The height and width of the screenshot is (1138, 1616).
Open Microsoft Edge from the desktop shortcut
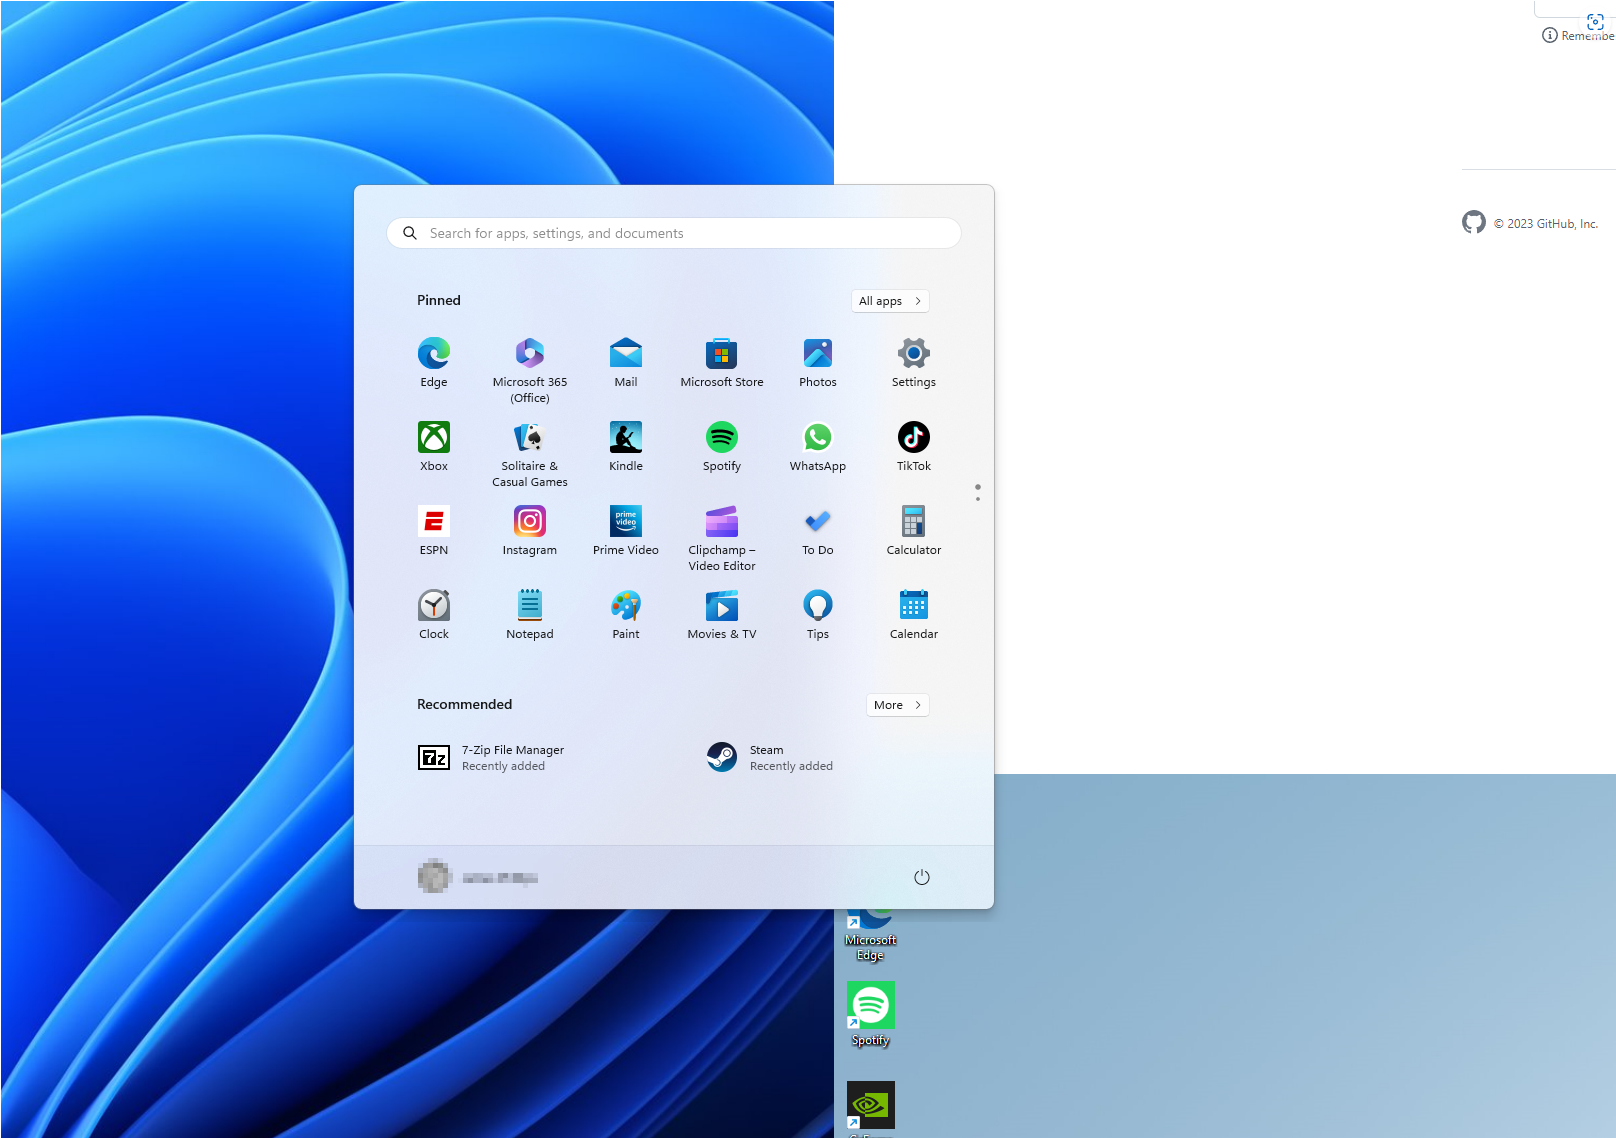869,920
